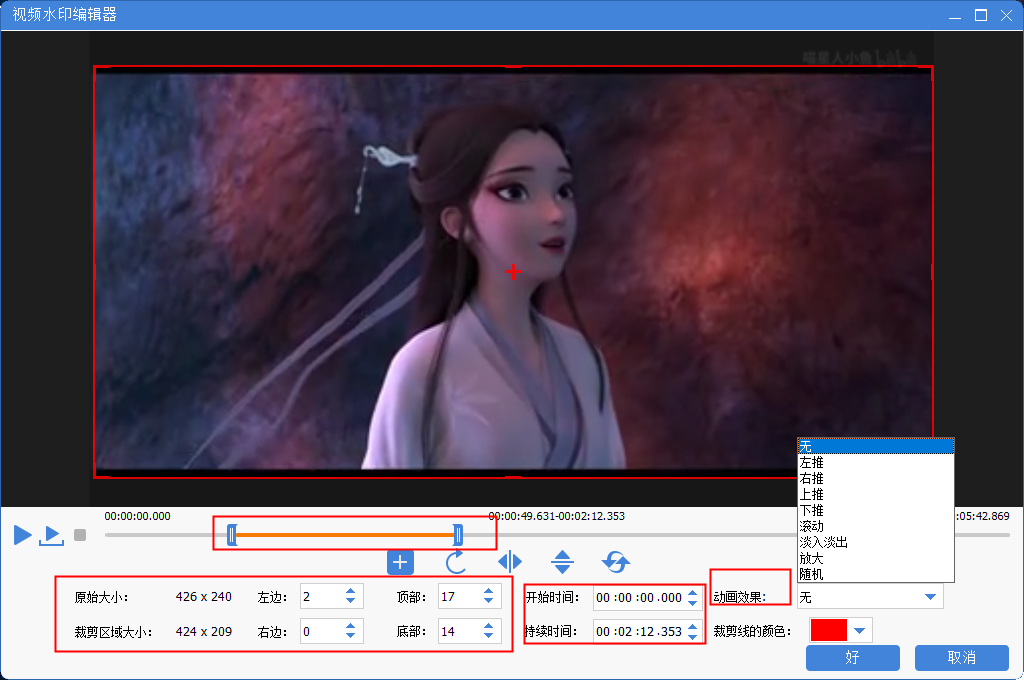1024x680 pixels.
Task: Click the video preview image
Action: tap(513, 272)
